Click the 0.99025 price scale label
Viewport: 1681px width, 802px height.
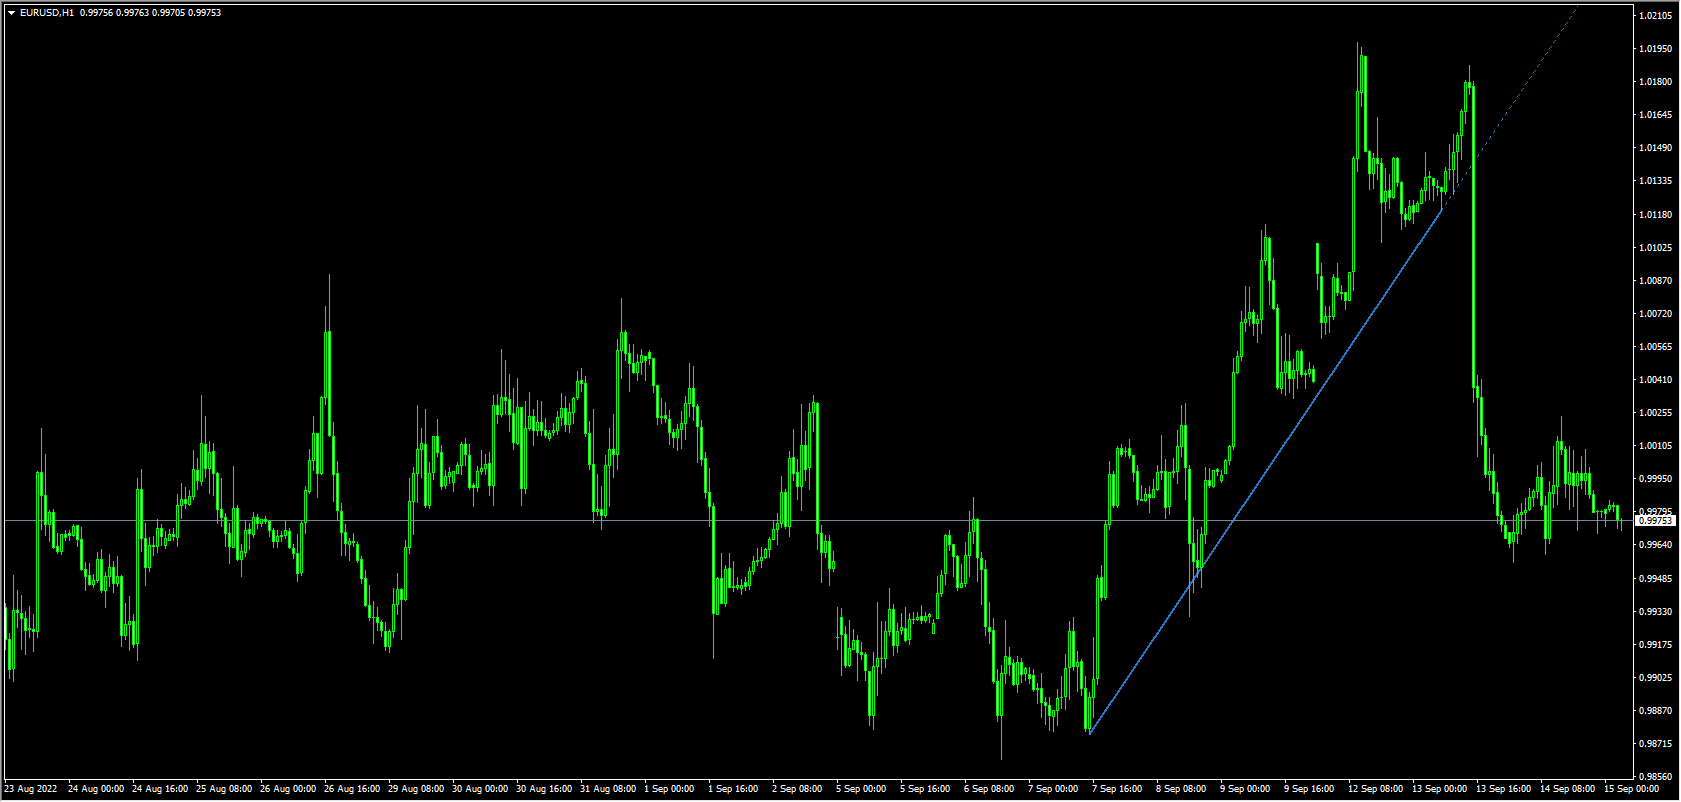[x=1656, y=677]
